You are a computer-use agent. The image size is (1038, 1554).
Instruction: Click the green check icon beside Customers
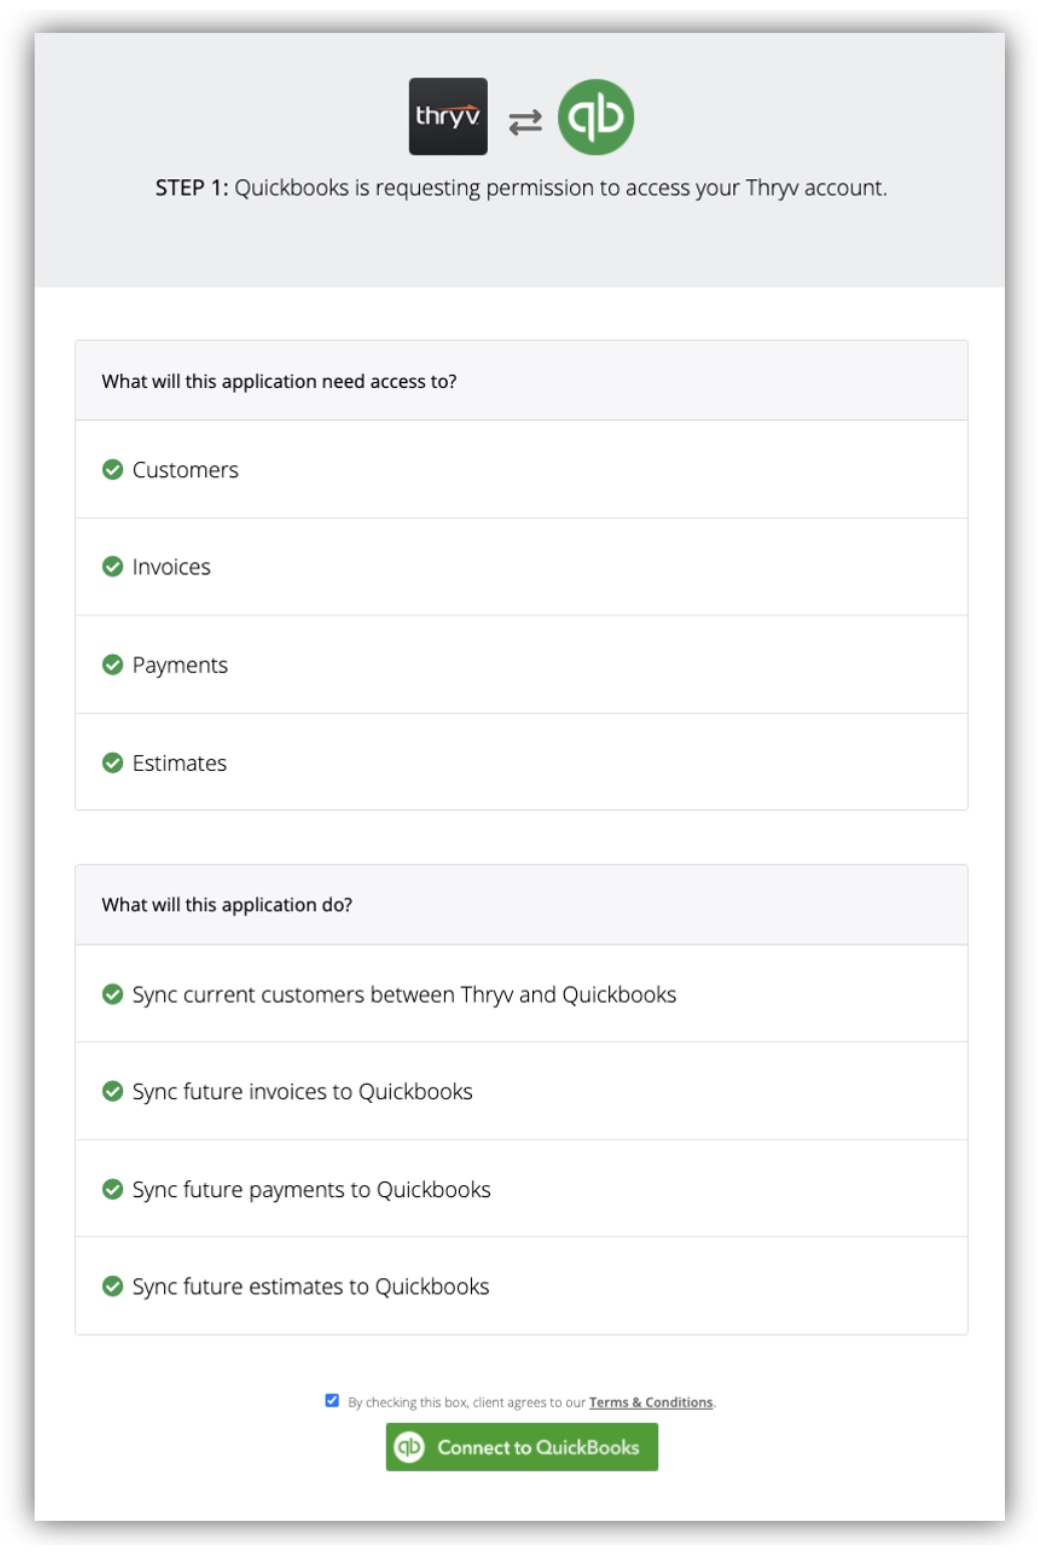click(113, 469)
